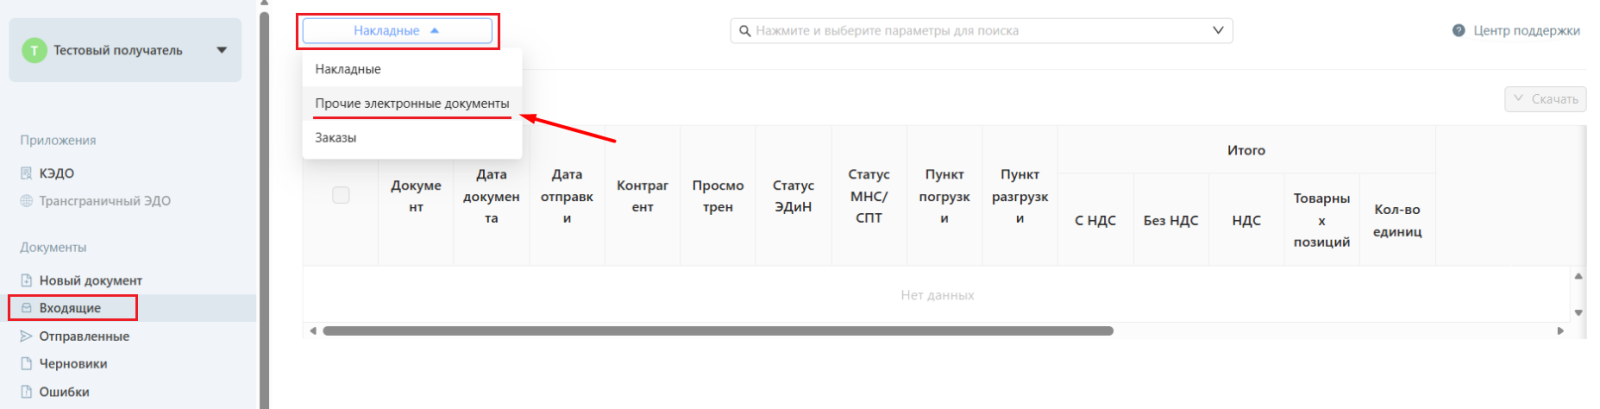Pick Накладные option in dropdown list
1600x409 pixels.
click(x=348, y=69)
